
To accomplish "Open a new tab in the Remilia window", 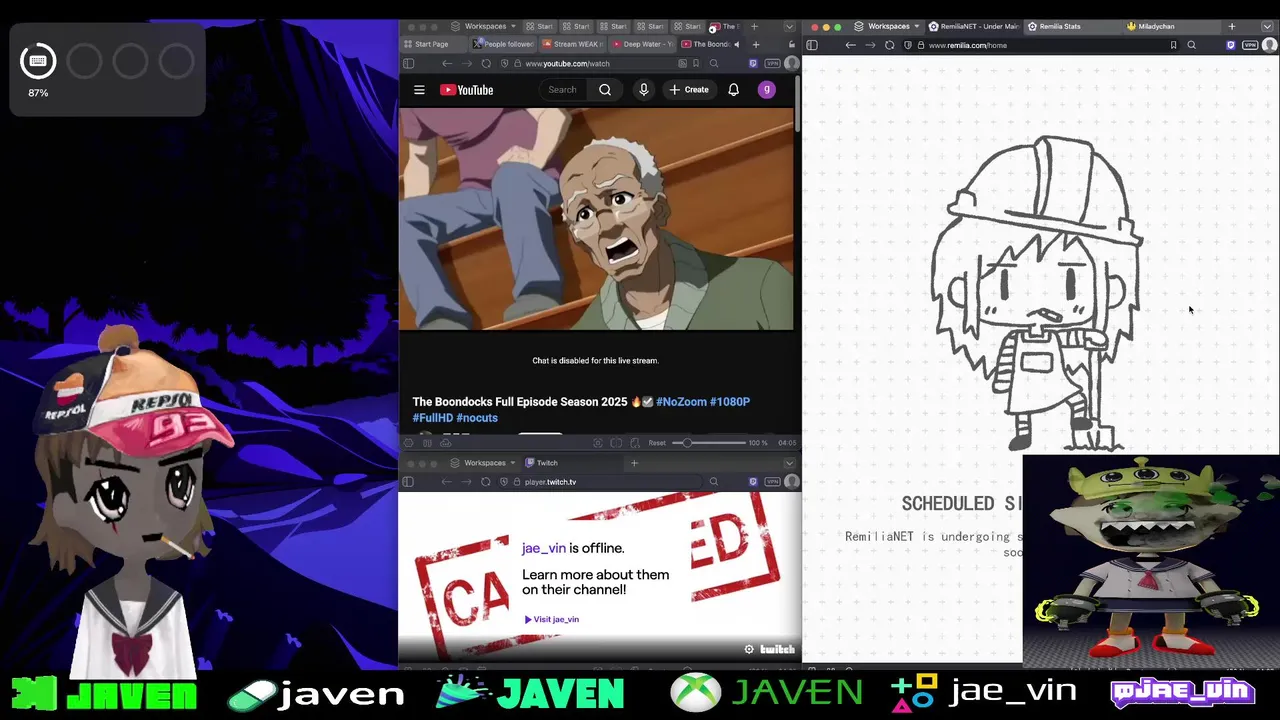I will (1232, 26).
